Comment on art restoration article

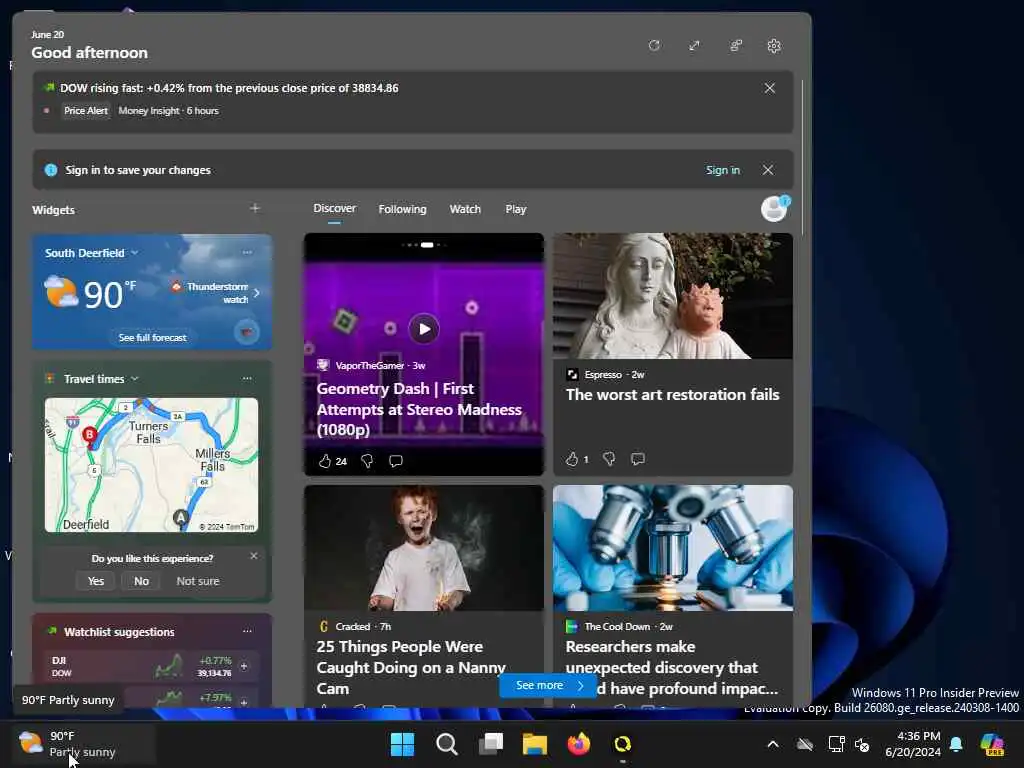(x=638, y=459)
